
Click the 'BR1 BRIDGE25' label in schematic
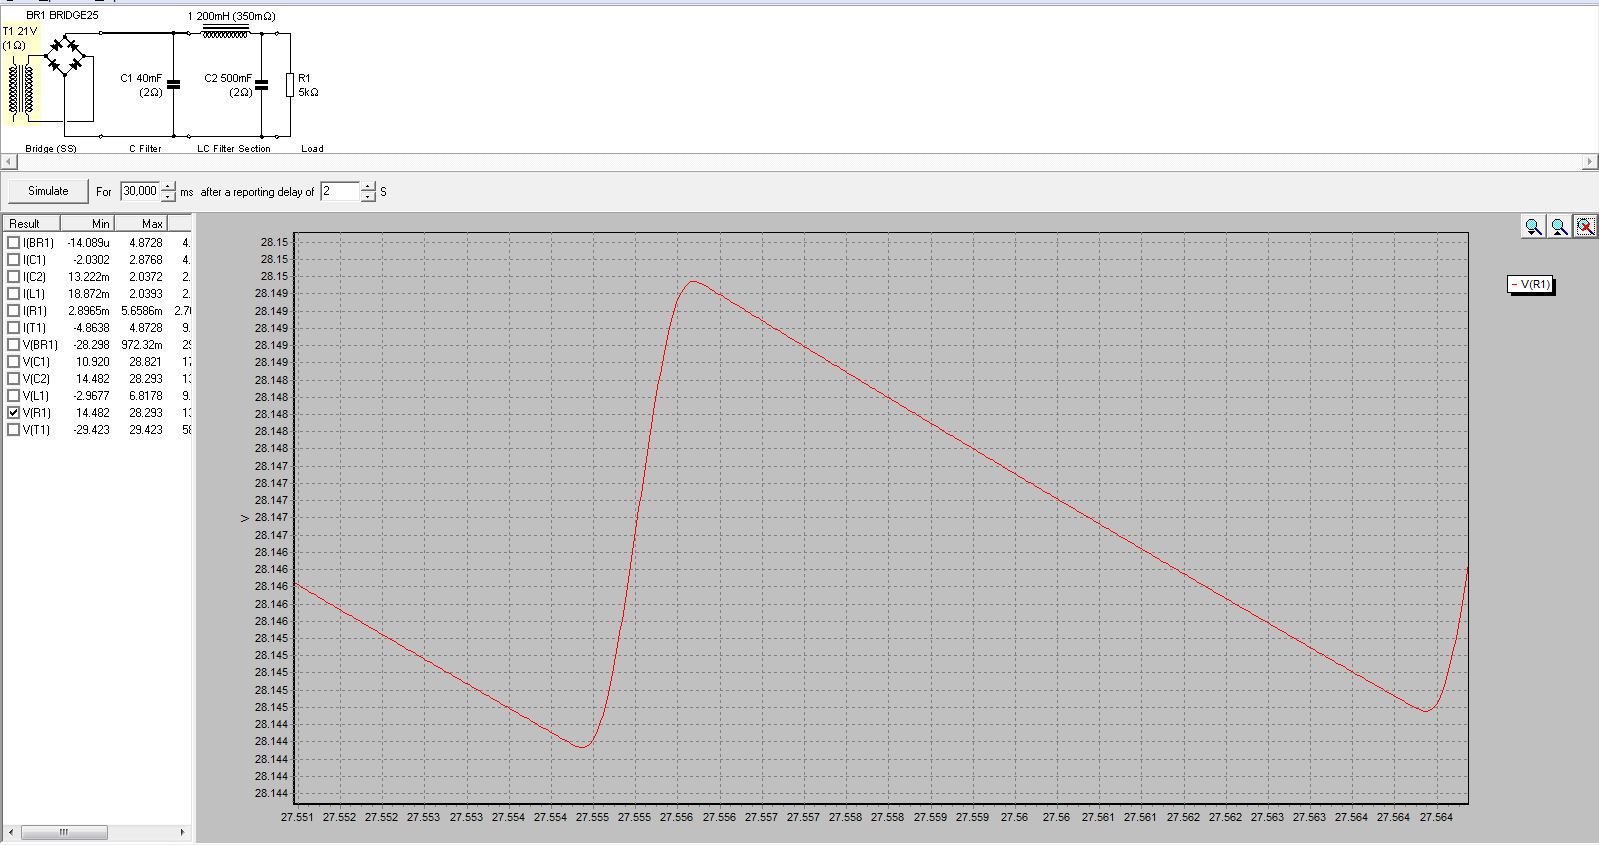click(62, 15)
